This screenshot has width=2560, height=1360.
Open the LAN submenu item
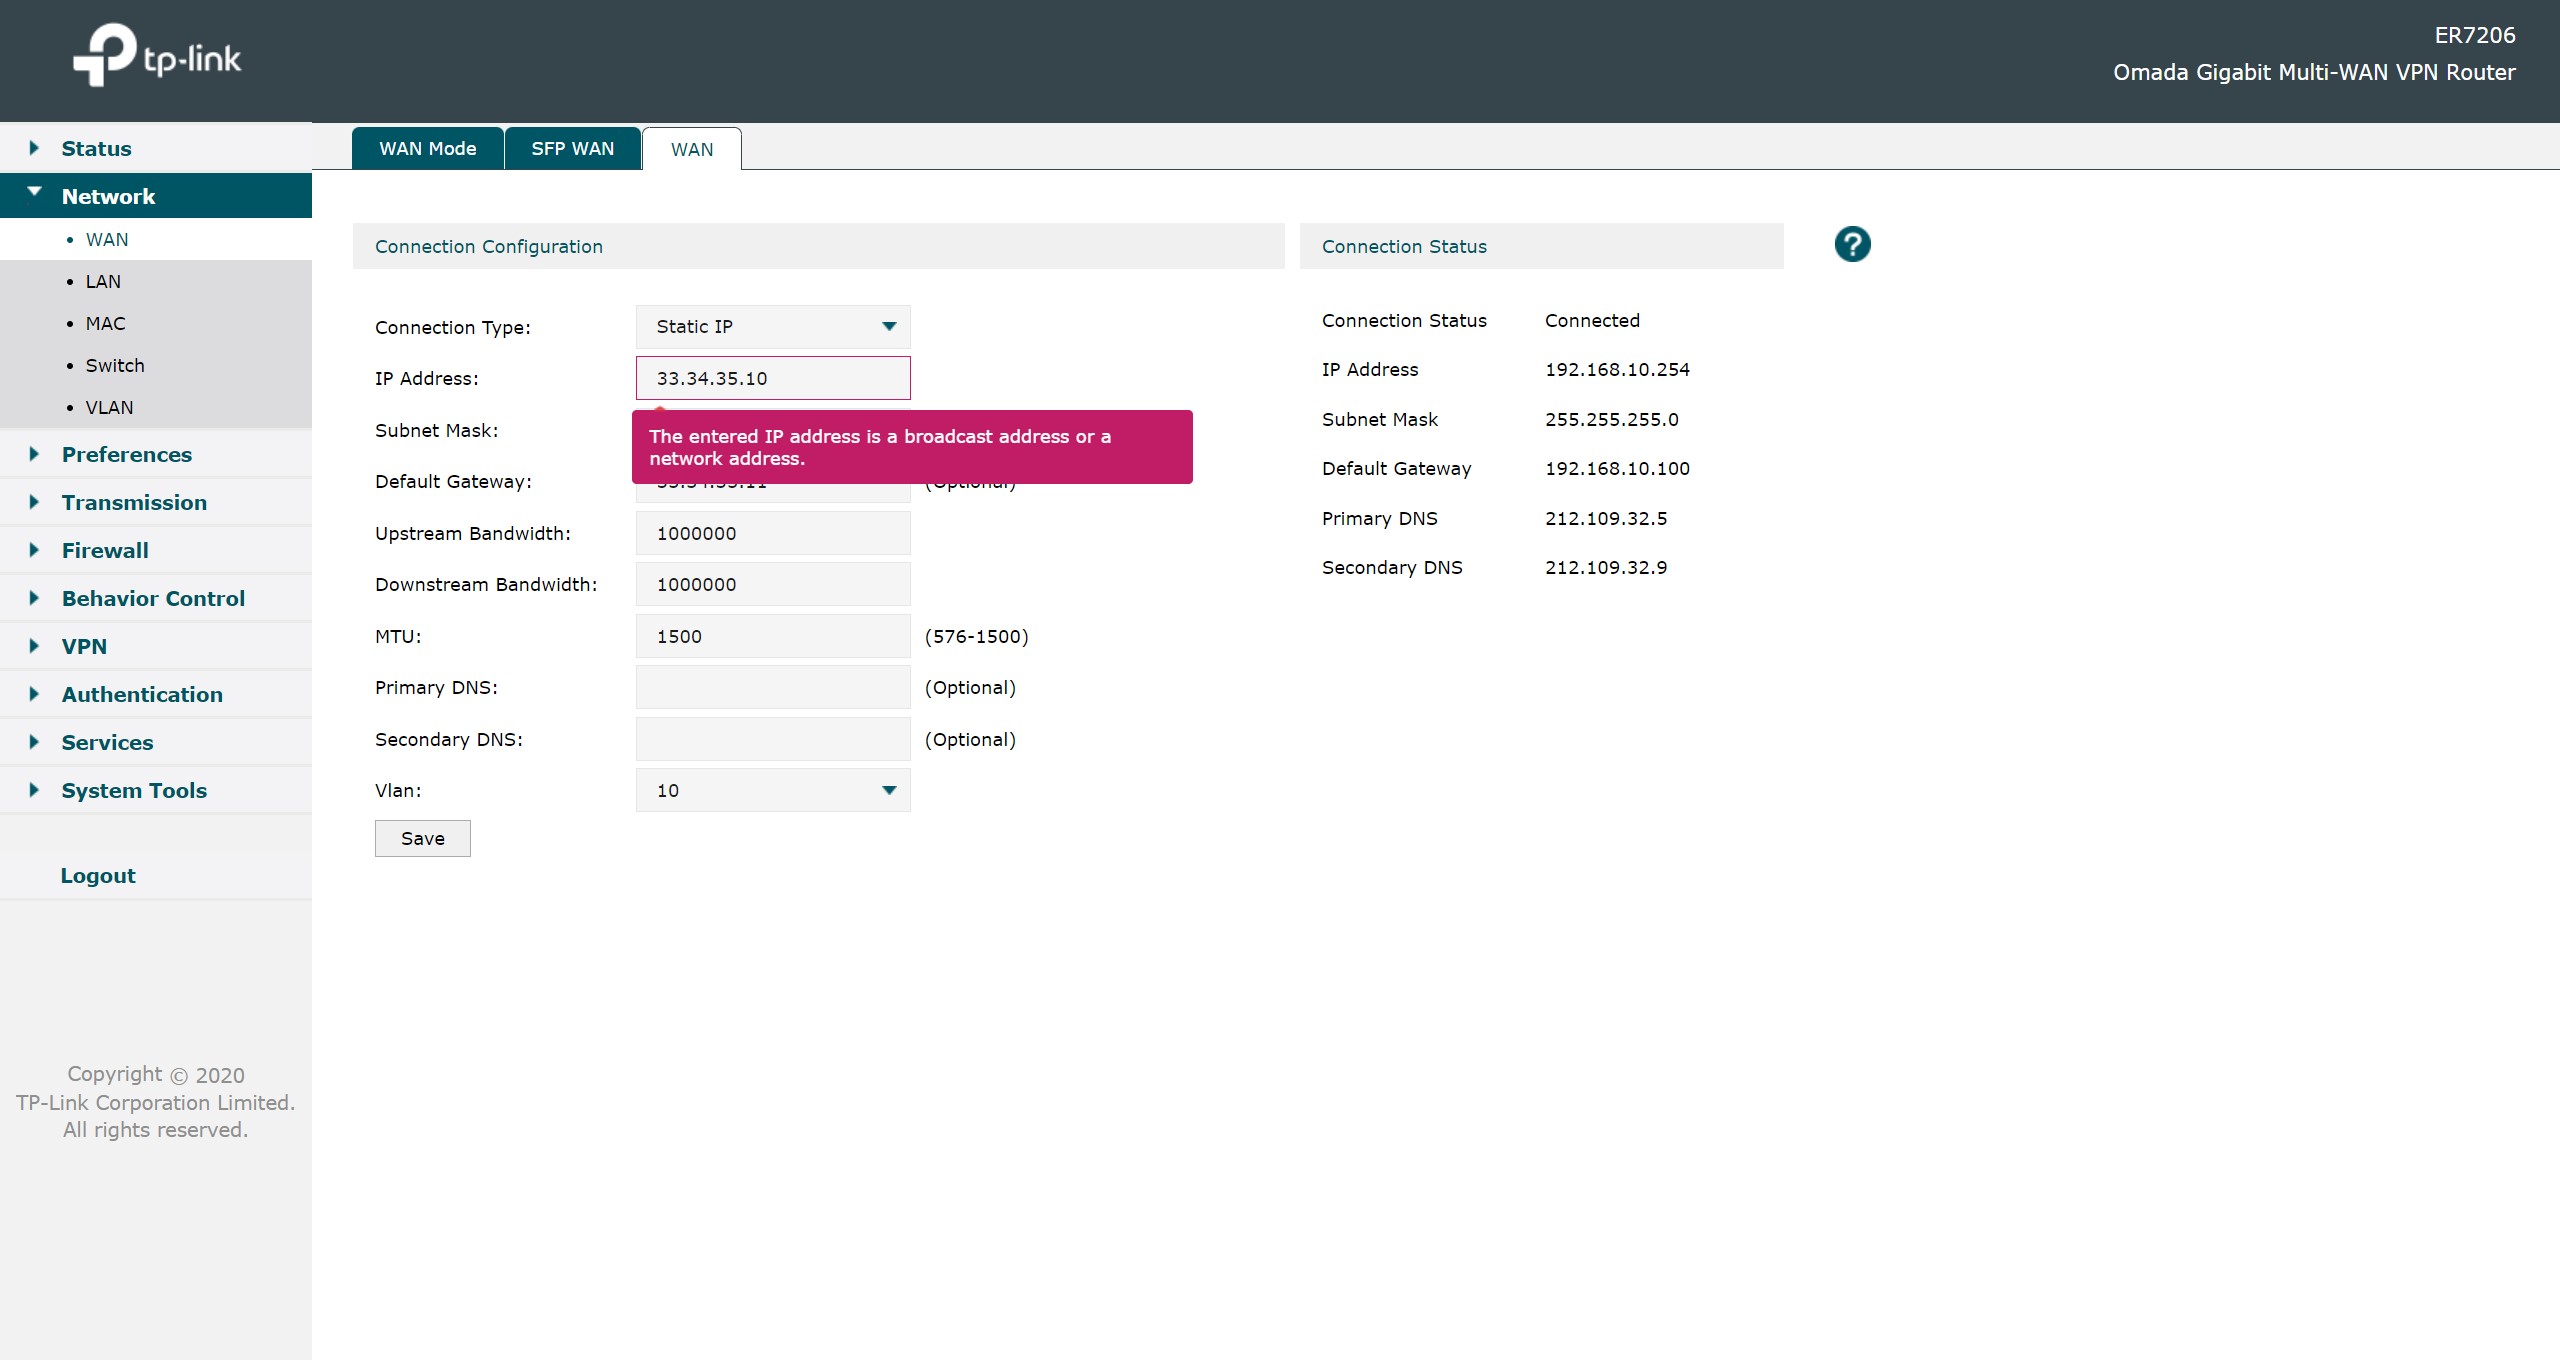pos(103,281)
